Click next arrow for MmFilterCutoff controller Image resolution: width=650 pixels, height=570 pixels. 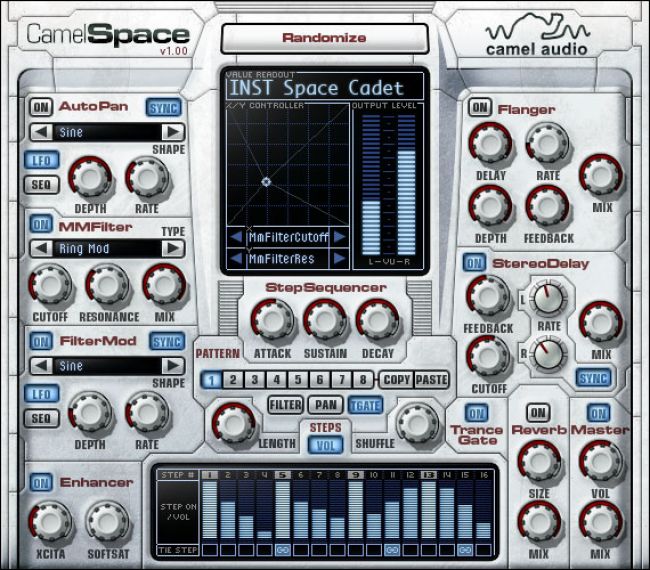pos(339,237)
